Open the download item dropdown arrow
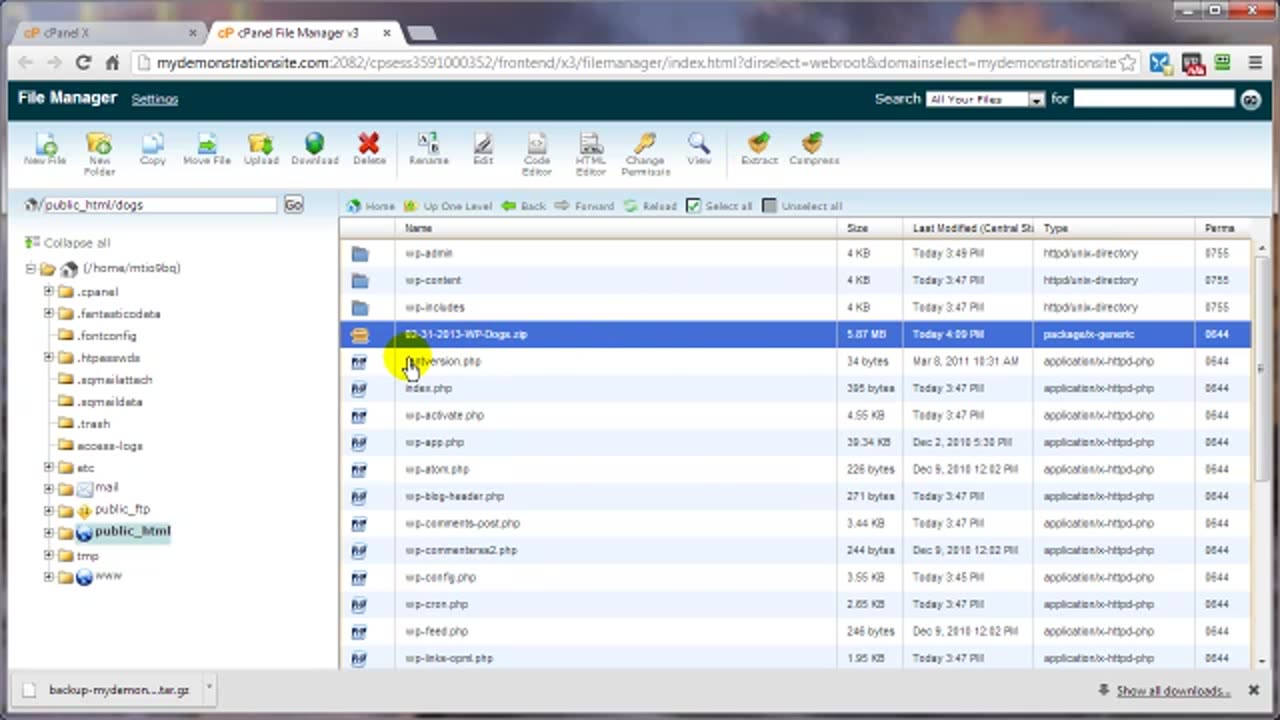This screenshot has height=720, width=1280. click(x=209, y=689)
